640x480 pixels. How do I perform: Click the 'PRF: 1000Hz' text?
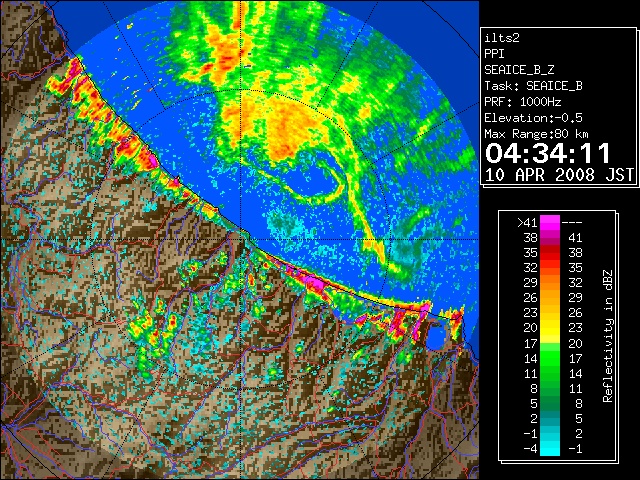tap(523, 102)
